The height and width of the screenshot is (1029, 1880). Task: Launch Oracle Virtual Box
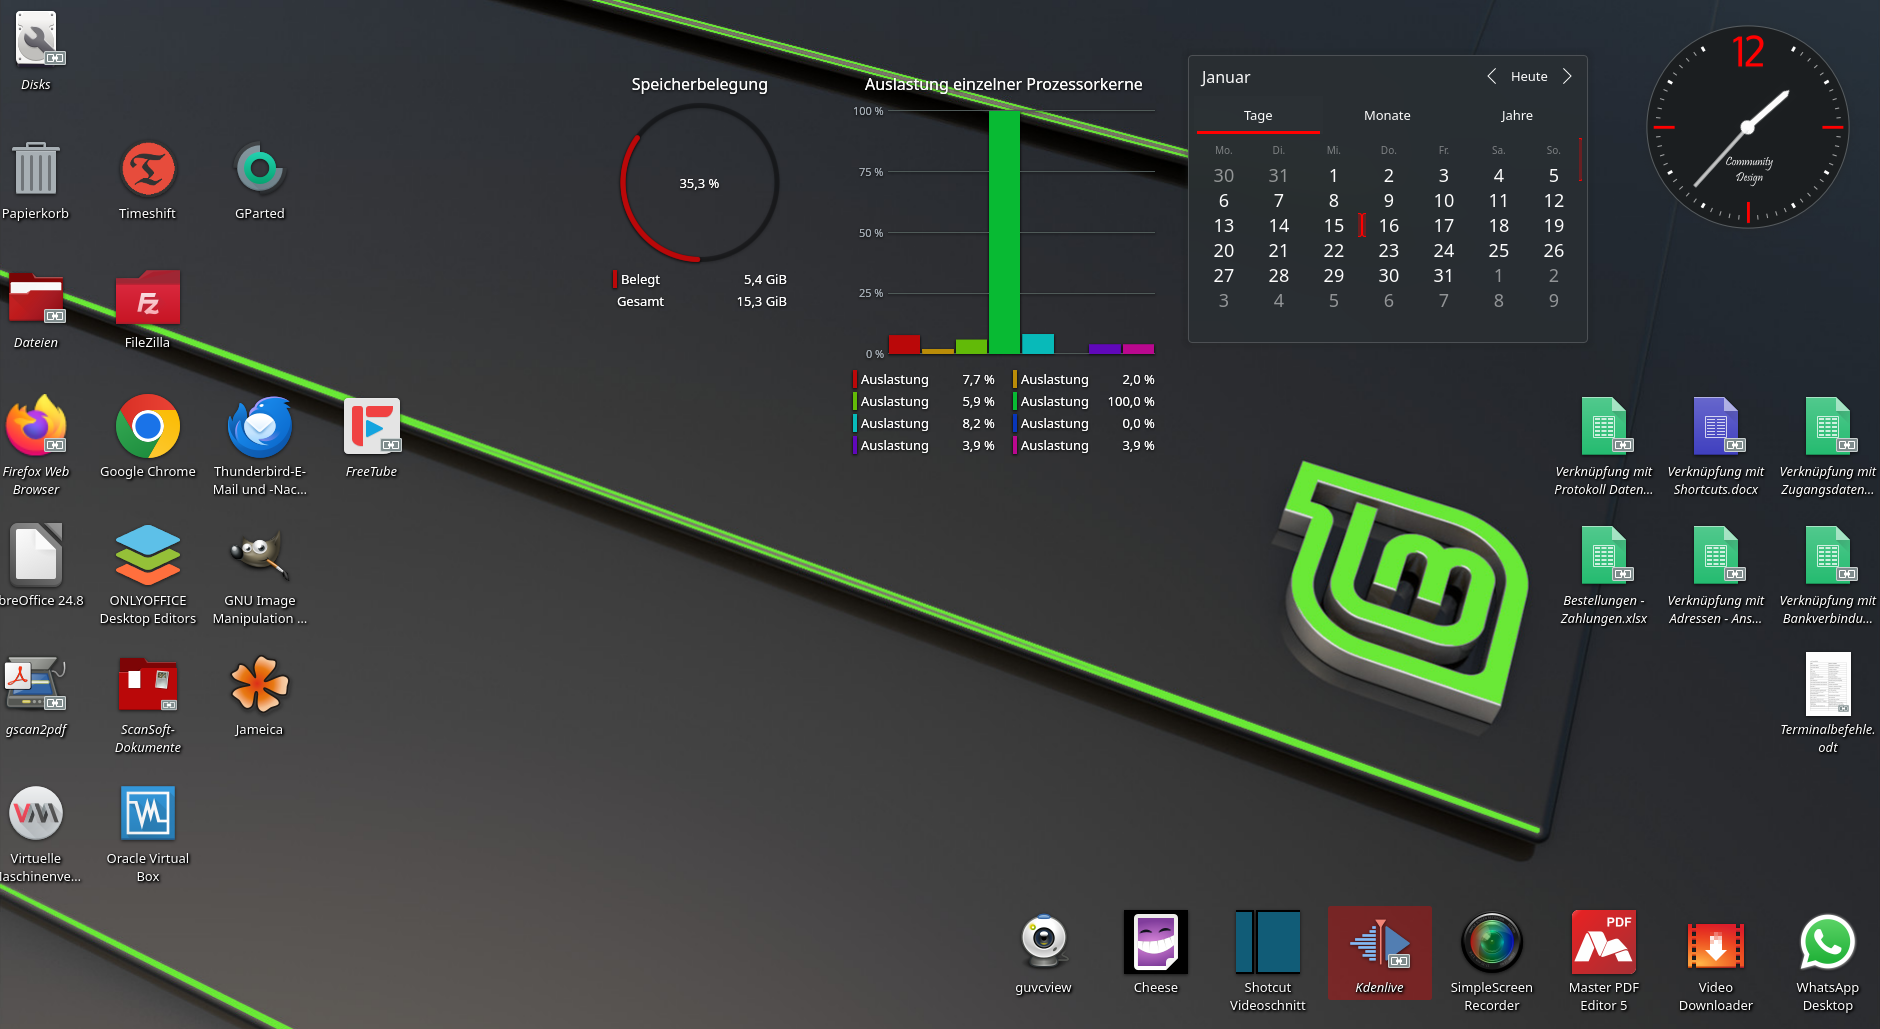pyautogui.click(x=147, y=814)
